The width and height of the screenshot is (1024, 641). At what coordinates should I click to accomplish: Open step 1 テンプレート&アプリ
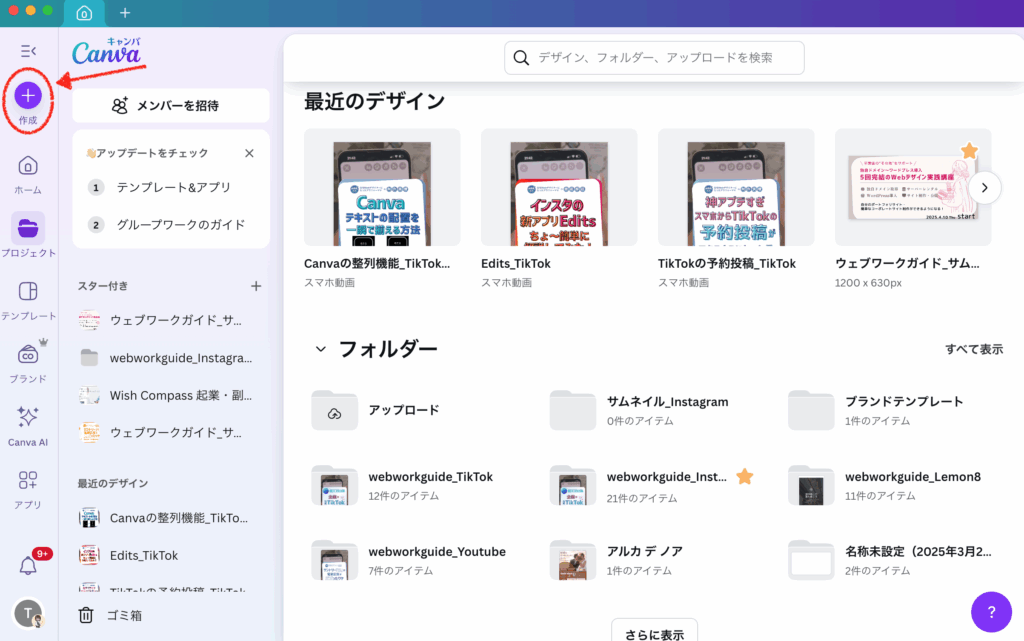[x=170, y=188]
